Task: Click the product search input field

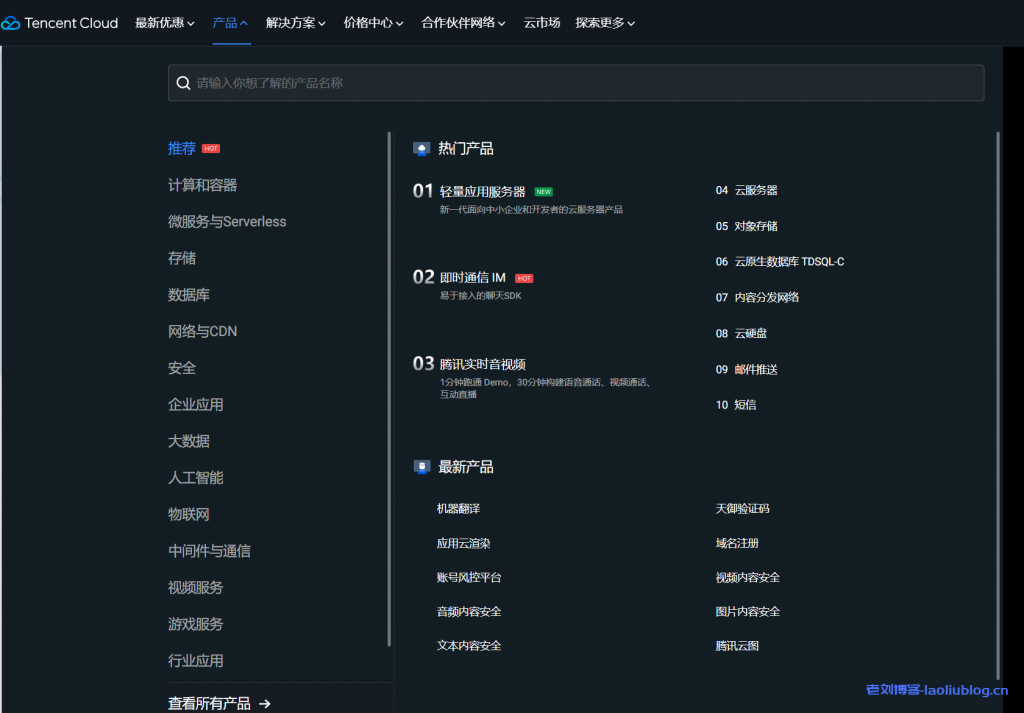Action: [x=575, y=82]
